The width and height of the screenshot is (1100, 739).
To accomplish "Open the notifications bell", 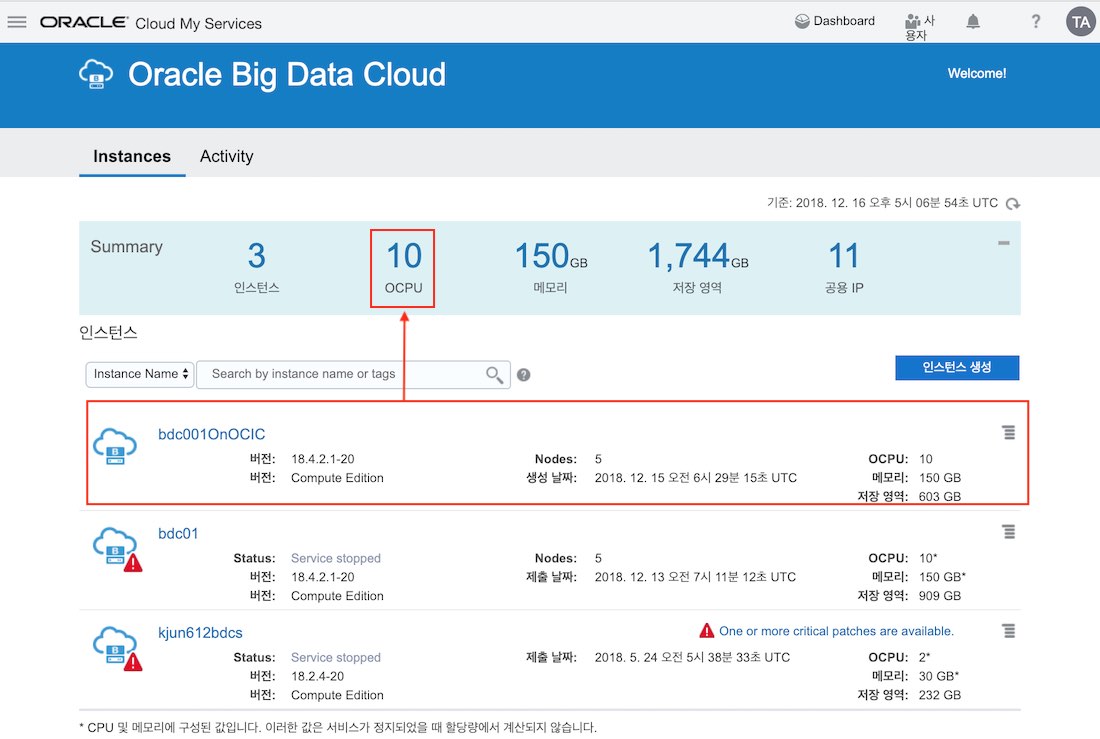I will click(x=972, y=21).
